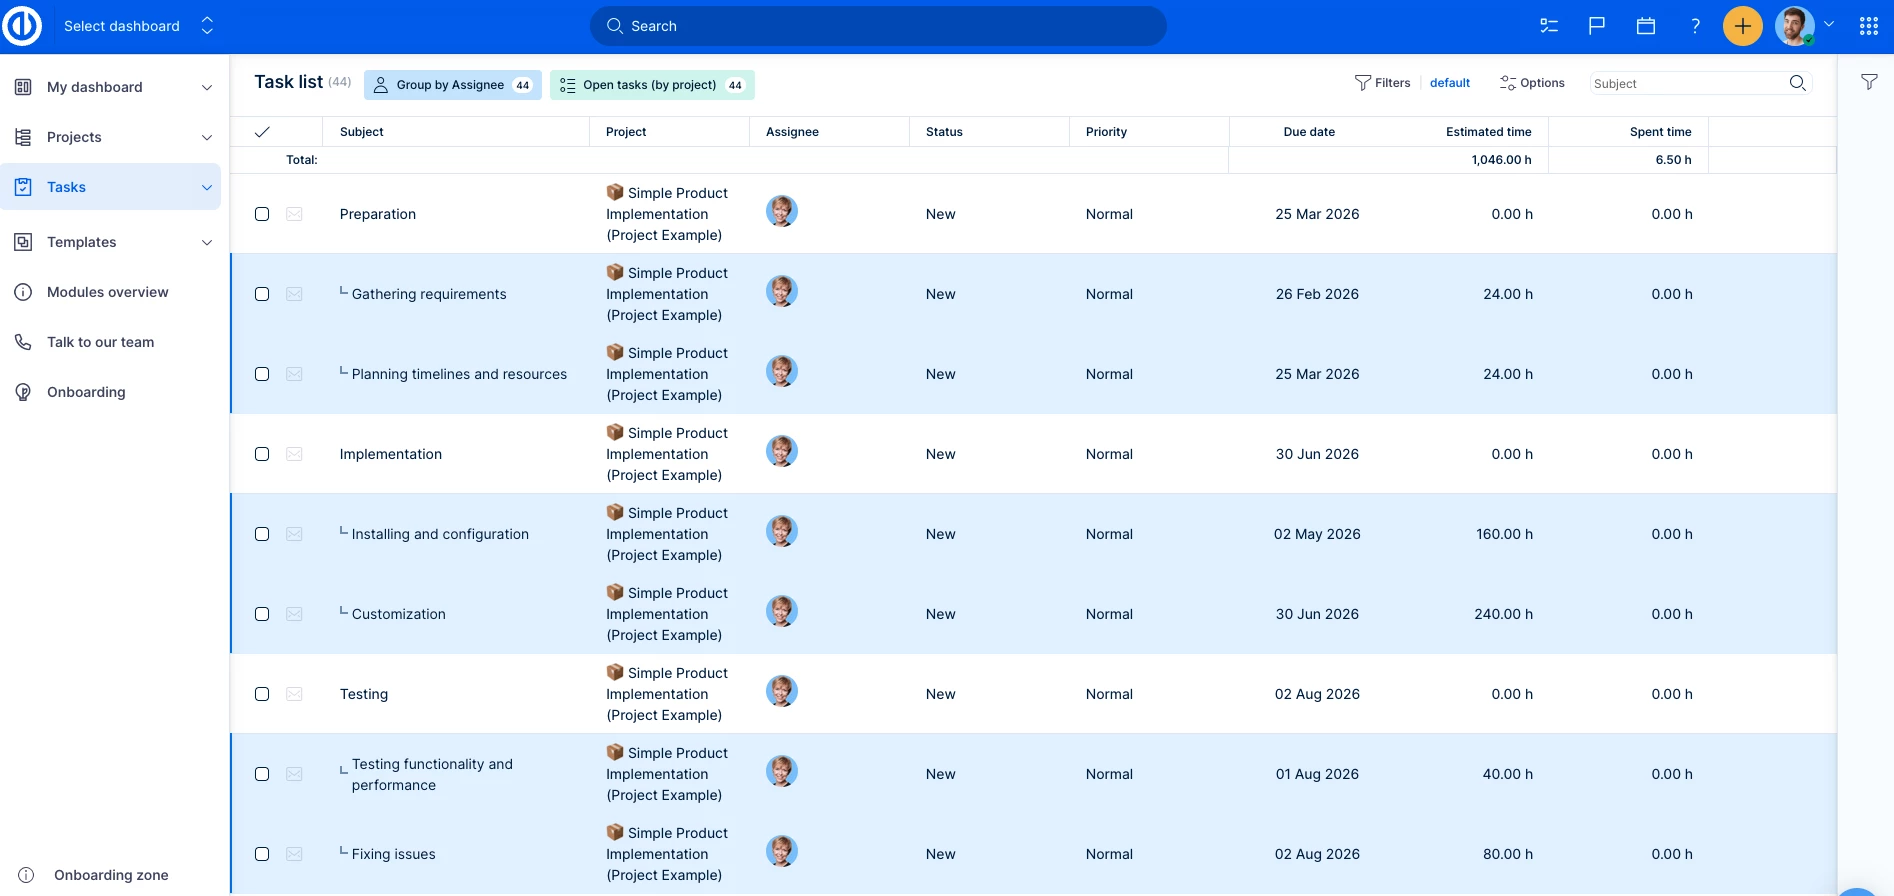Check the Preparation task checkbox

pyautogui.click(x=262, y=214)
